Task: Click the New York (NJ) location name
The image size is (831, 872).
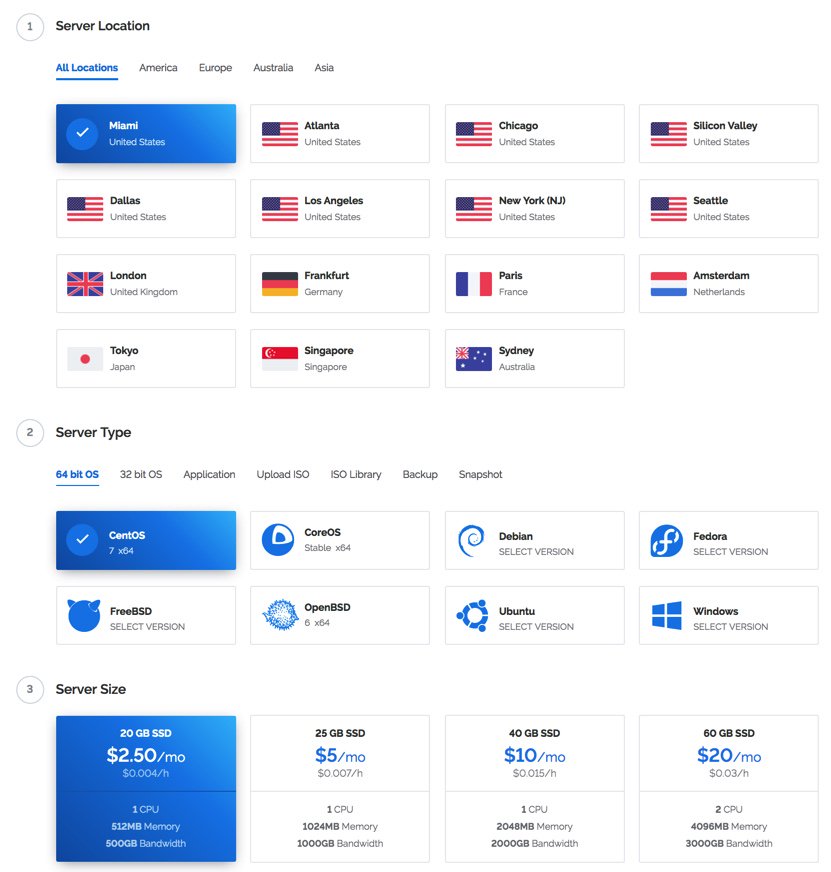Action: 532,201
